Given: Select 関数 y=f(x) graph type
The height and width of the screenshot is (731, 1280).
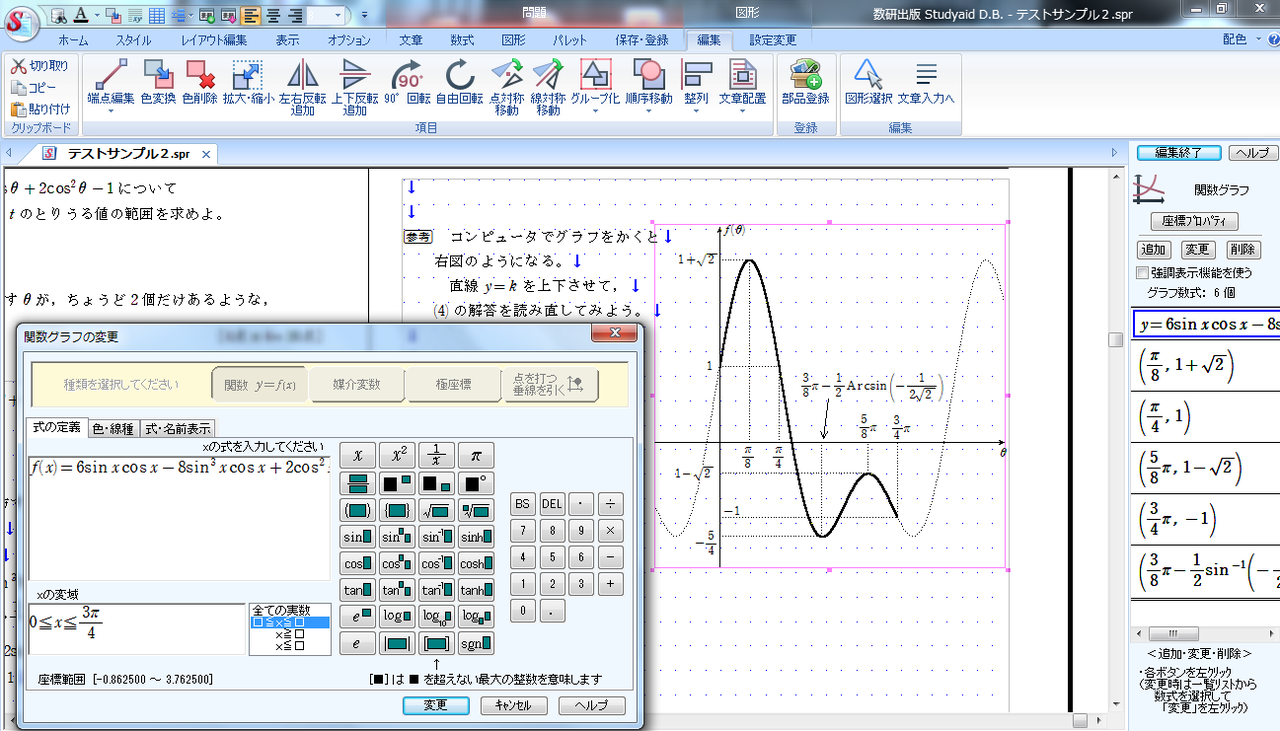Looking at the screenshot, I should coord(258,384).
